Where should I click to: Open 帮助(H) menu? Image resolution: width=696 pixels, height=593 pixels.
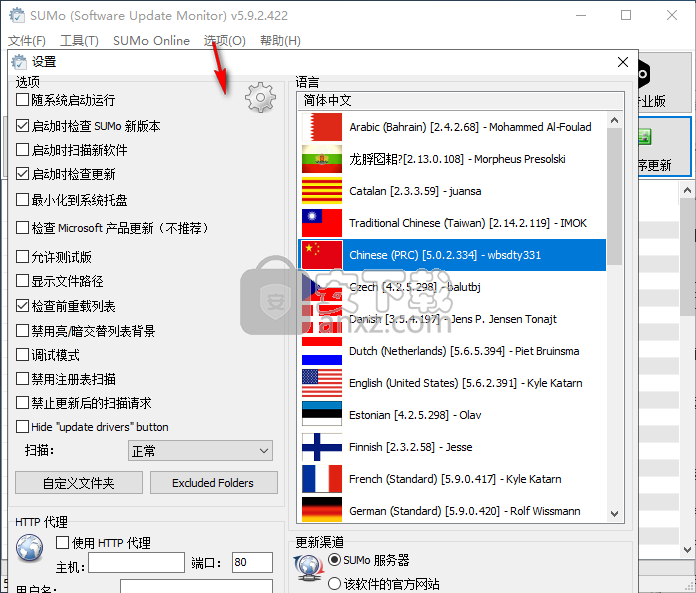point(280,41)
